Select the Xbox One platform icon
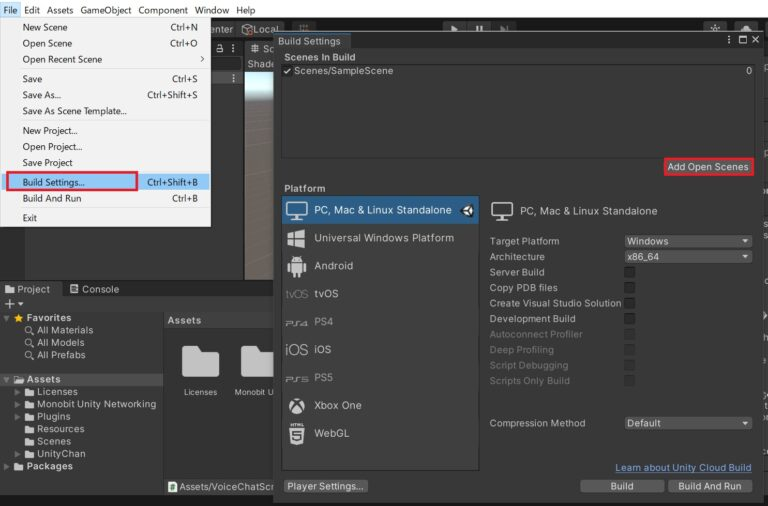The width and height of the screenshot is (768, 506). (x=296, y=406)
